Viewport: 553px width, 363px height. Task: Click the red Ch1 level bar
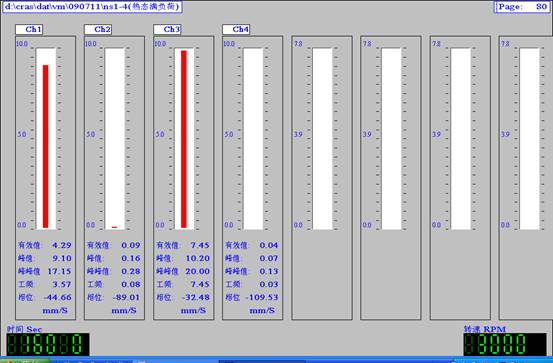click(45, 146)
